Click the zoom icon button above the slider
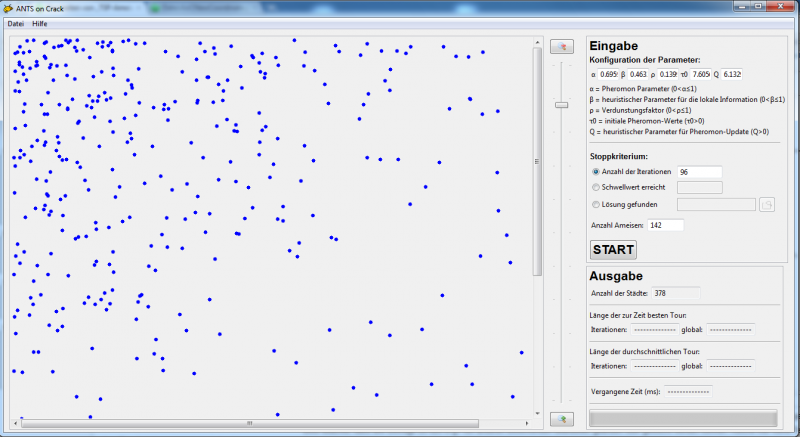 562,46
